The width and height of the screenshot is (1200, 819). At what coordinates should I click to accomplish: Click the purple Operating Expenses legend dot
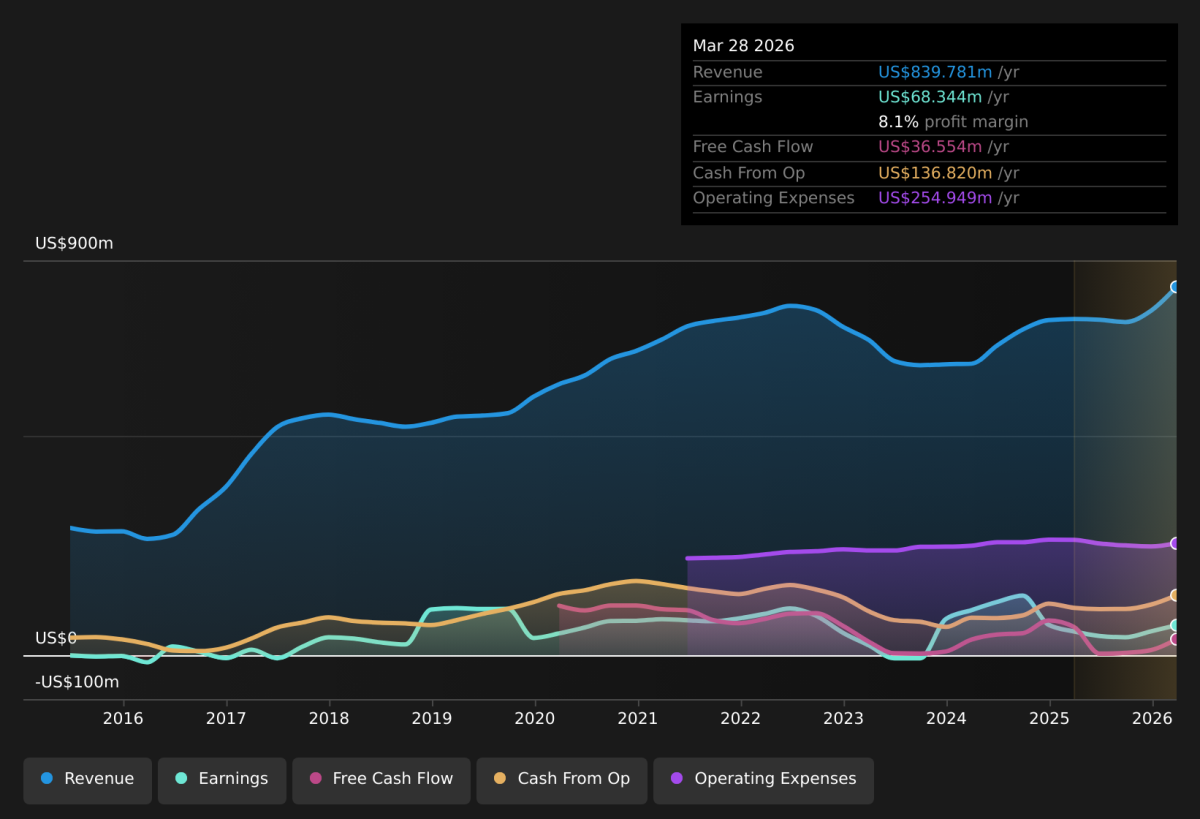click(677, 778)
